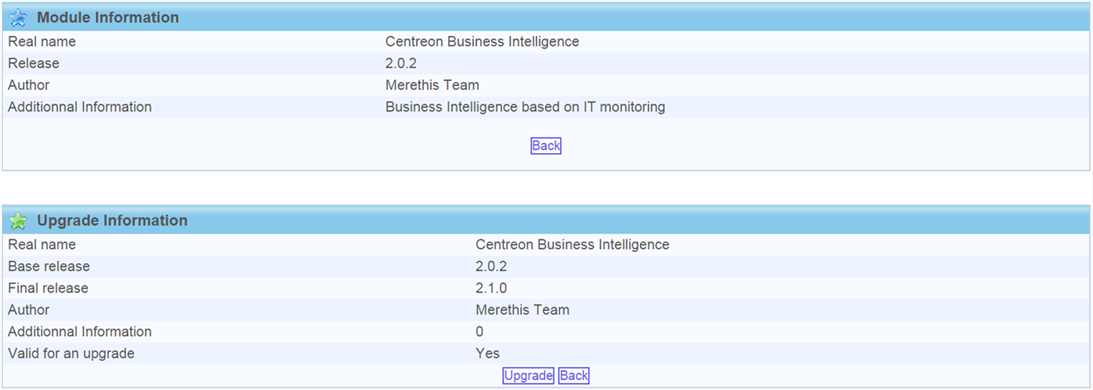Screen dimensions: 1093x390
Task: Select the Module Information header title
Action: [107, 17]
